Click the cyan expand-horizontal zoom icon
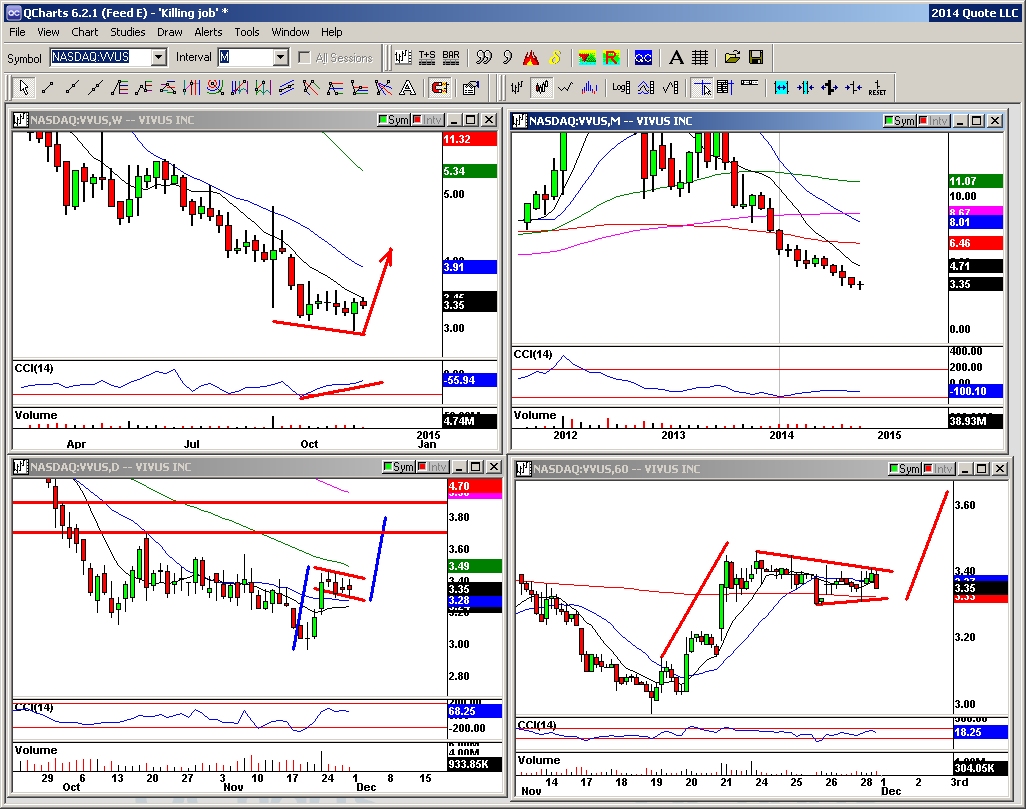Viewport: 1026px width, 809px height. point(781,87)
